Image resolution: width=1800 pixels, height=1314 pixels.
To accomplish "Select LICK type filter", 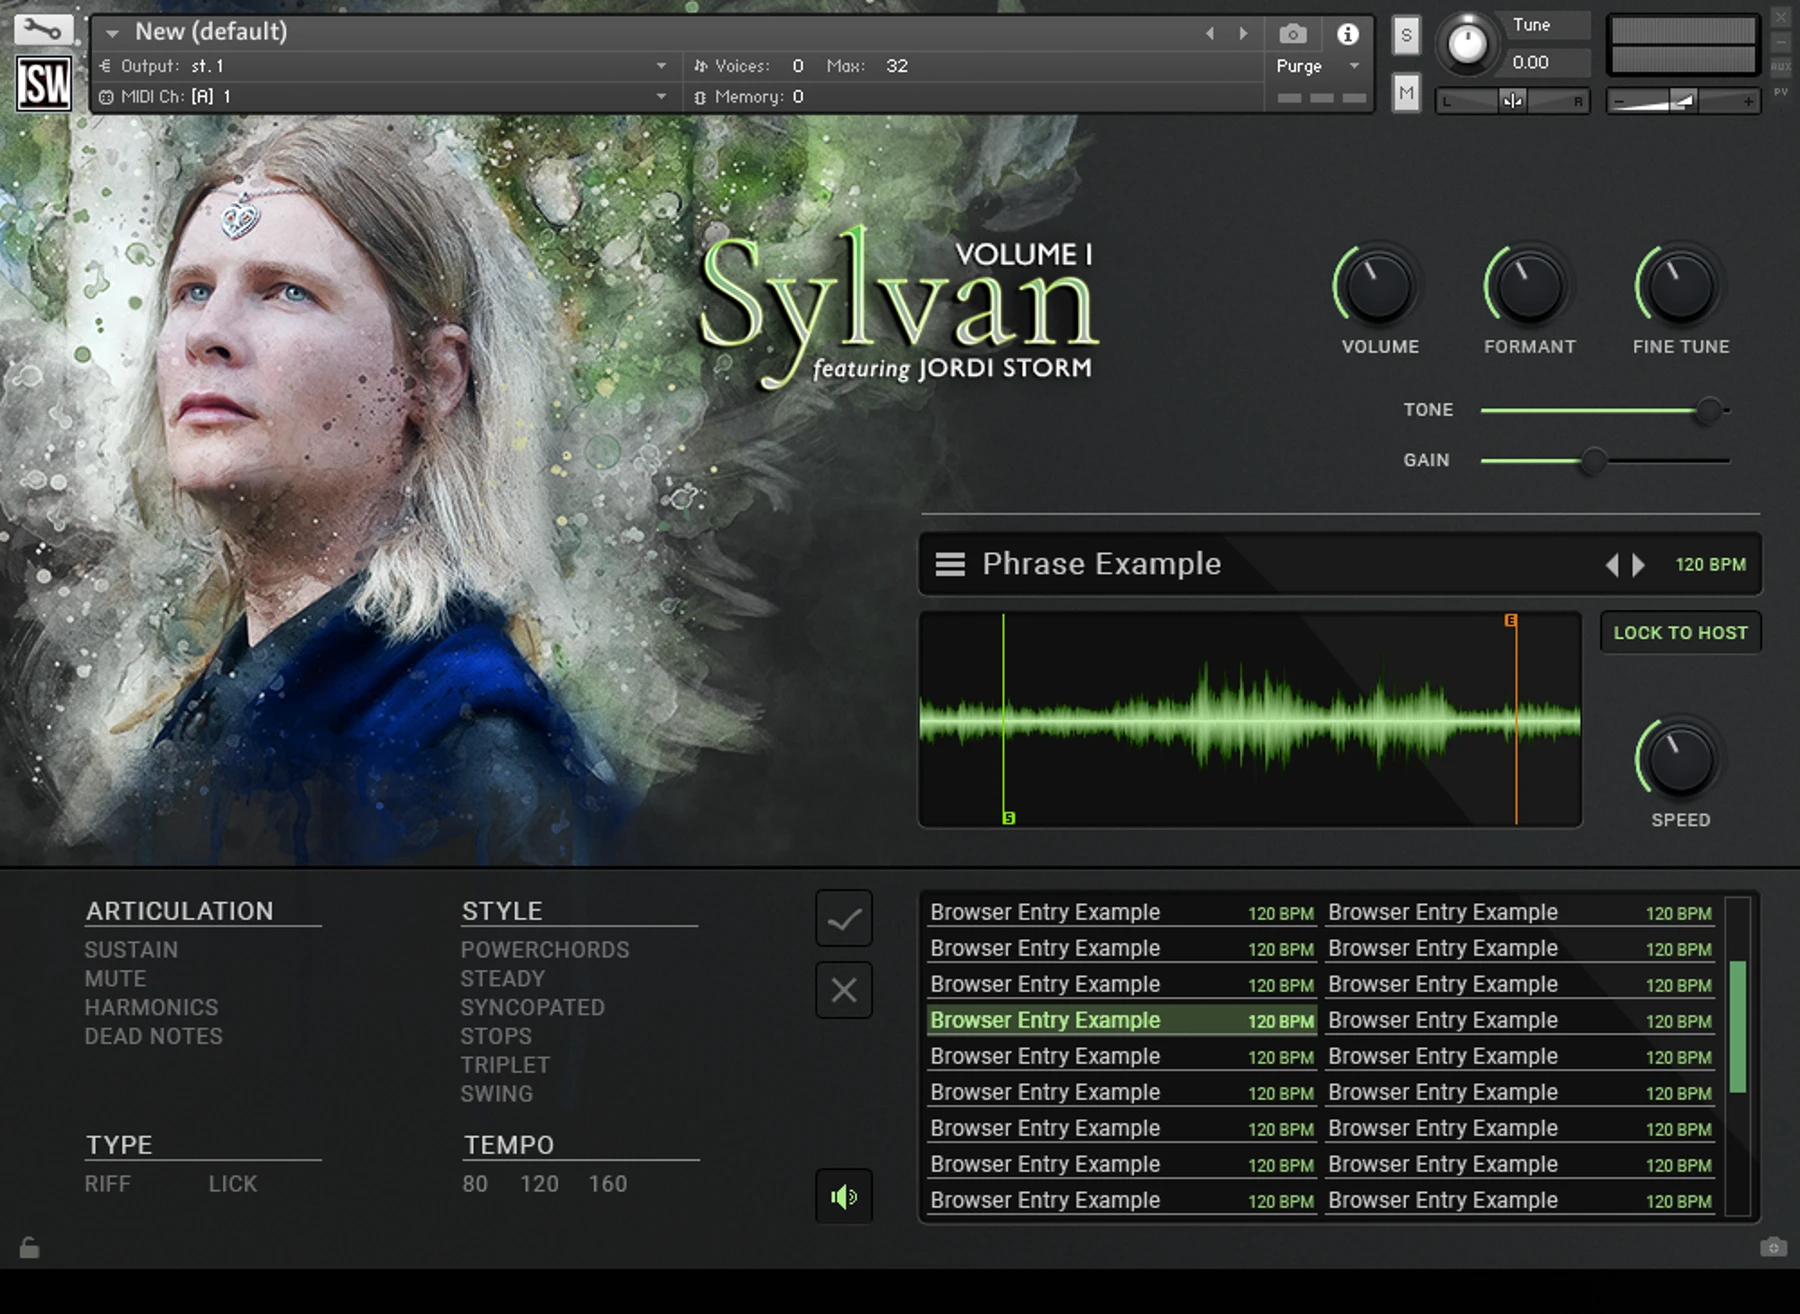I will click(233, 1184).
